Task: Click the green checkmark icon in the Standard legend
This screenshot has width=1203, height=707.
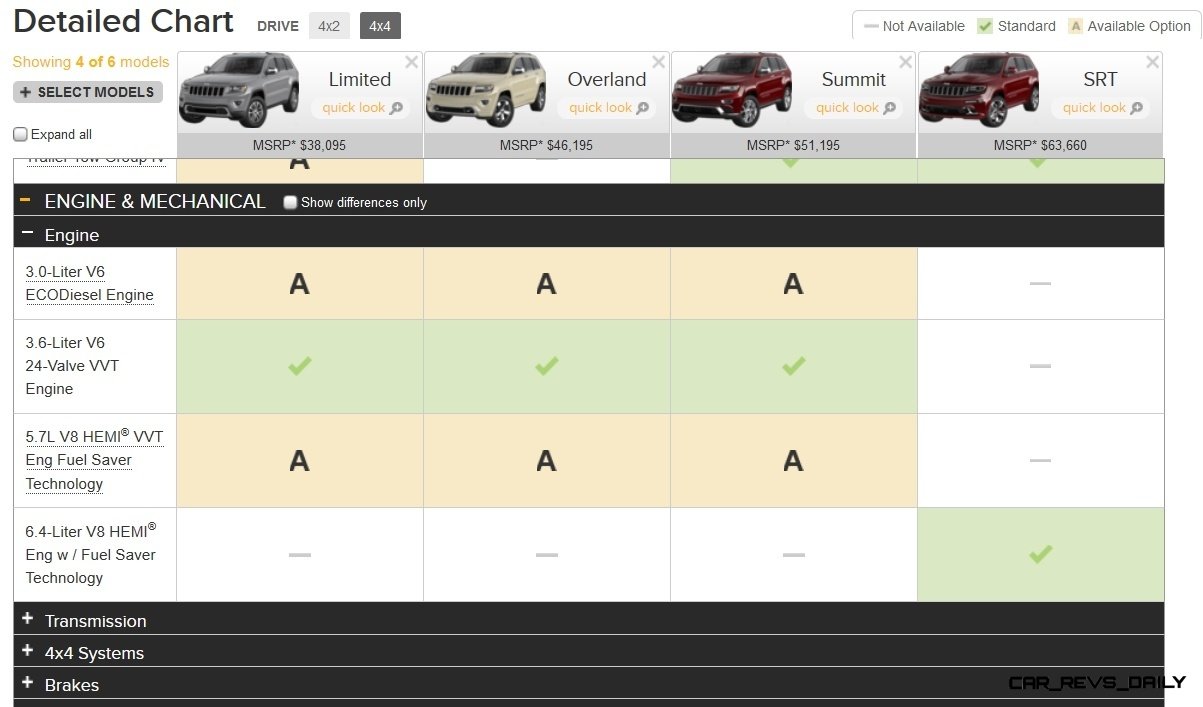Action: point(985,26)
